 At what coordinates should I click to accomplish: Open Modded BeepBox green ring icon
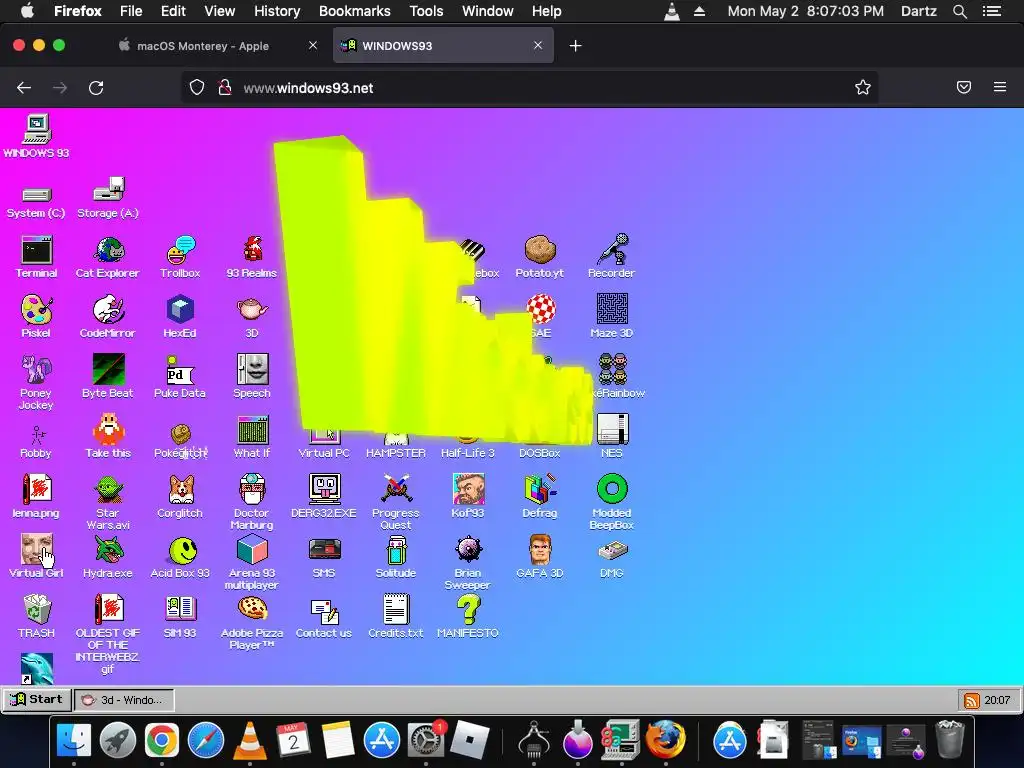(612, 489)
